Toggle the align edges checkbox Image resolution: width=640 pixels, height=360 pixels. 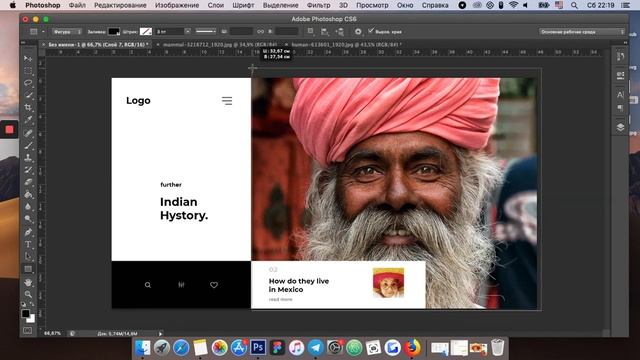[x=371, y=31]
